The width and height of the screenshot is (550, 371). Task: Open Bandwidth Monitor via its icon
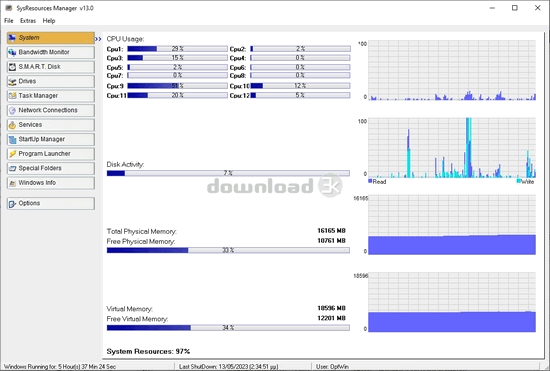(12, 52)
